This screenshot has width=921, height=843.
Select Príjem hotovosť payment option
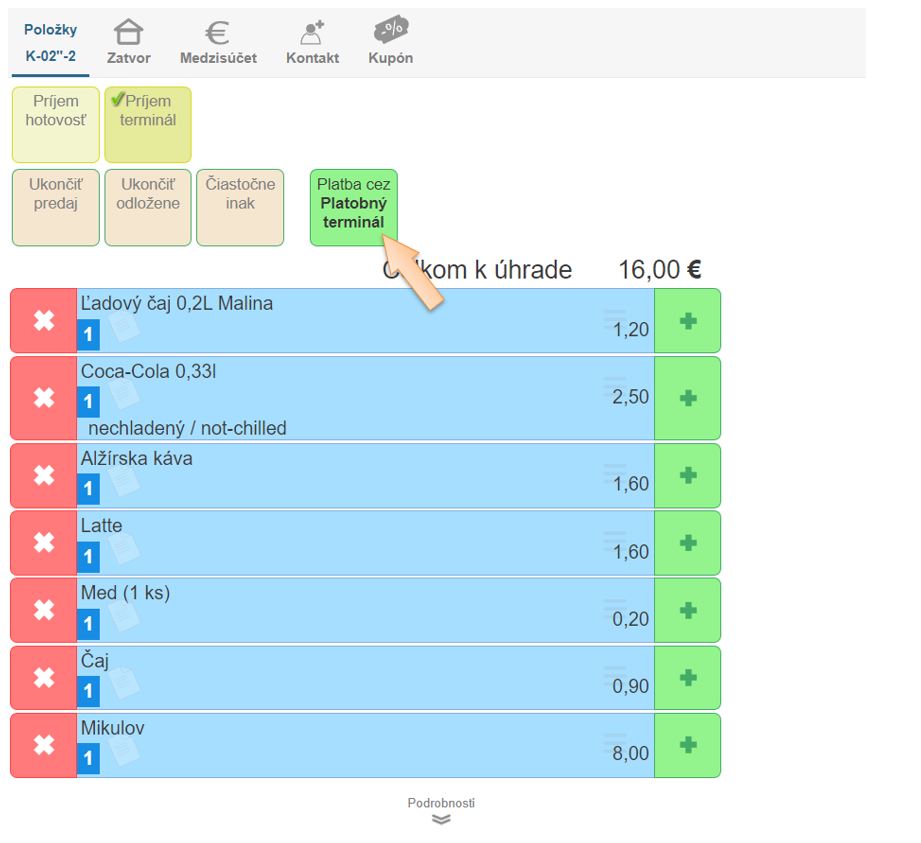(x=56, y=124)
